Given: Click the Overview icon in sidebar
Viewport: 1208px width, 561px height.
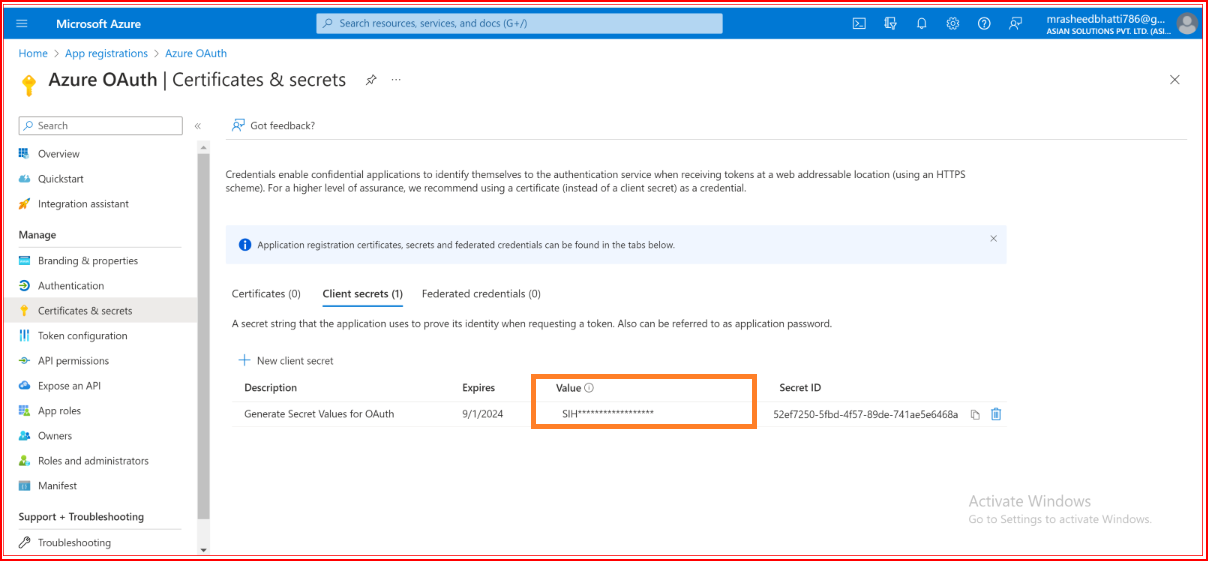Looking at the screenshot, I should tap(25, 154).
